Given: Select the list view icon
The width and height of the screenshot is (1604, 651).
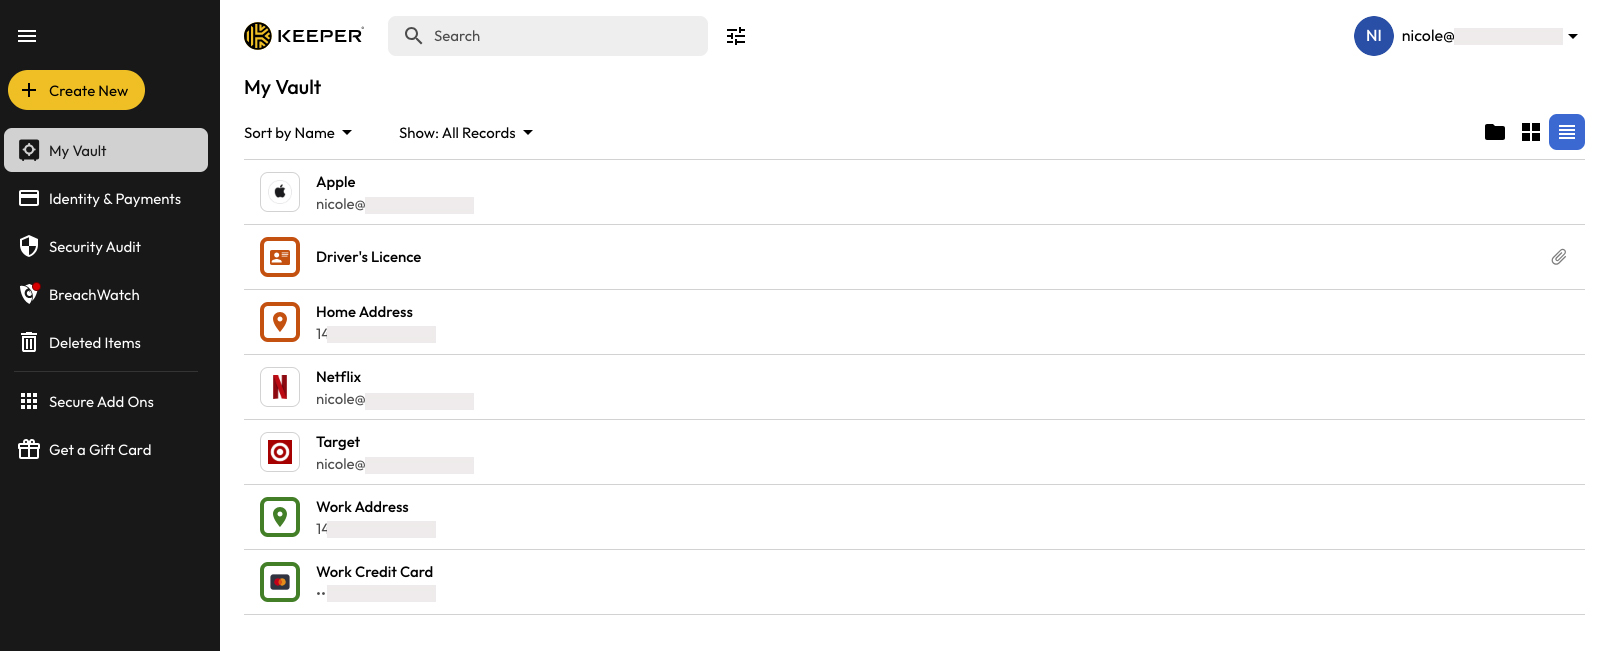Looking at the screenshot, I should (1567, 132).
